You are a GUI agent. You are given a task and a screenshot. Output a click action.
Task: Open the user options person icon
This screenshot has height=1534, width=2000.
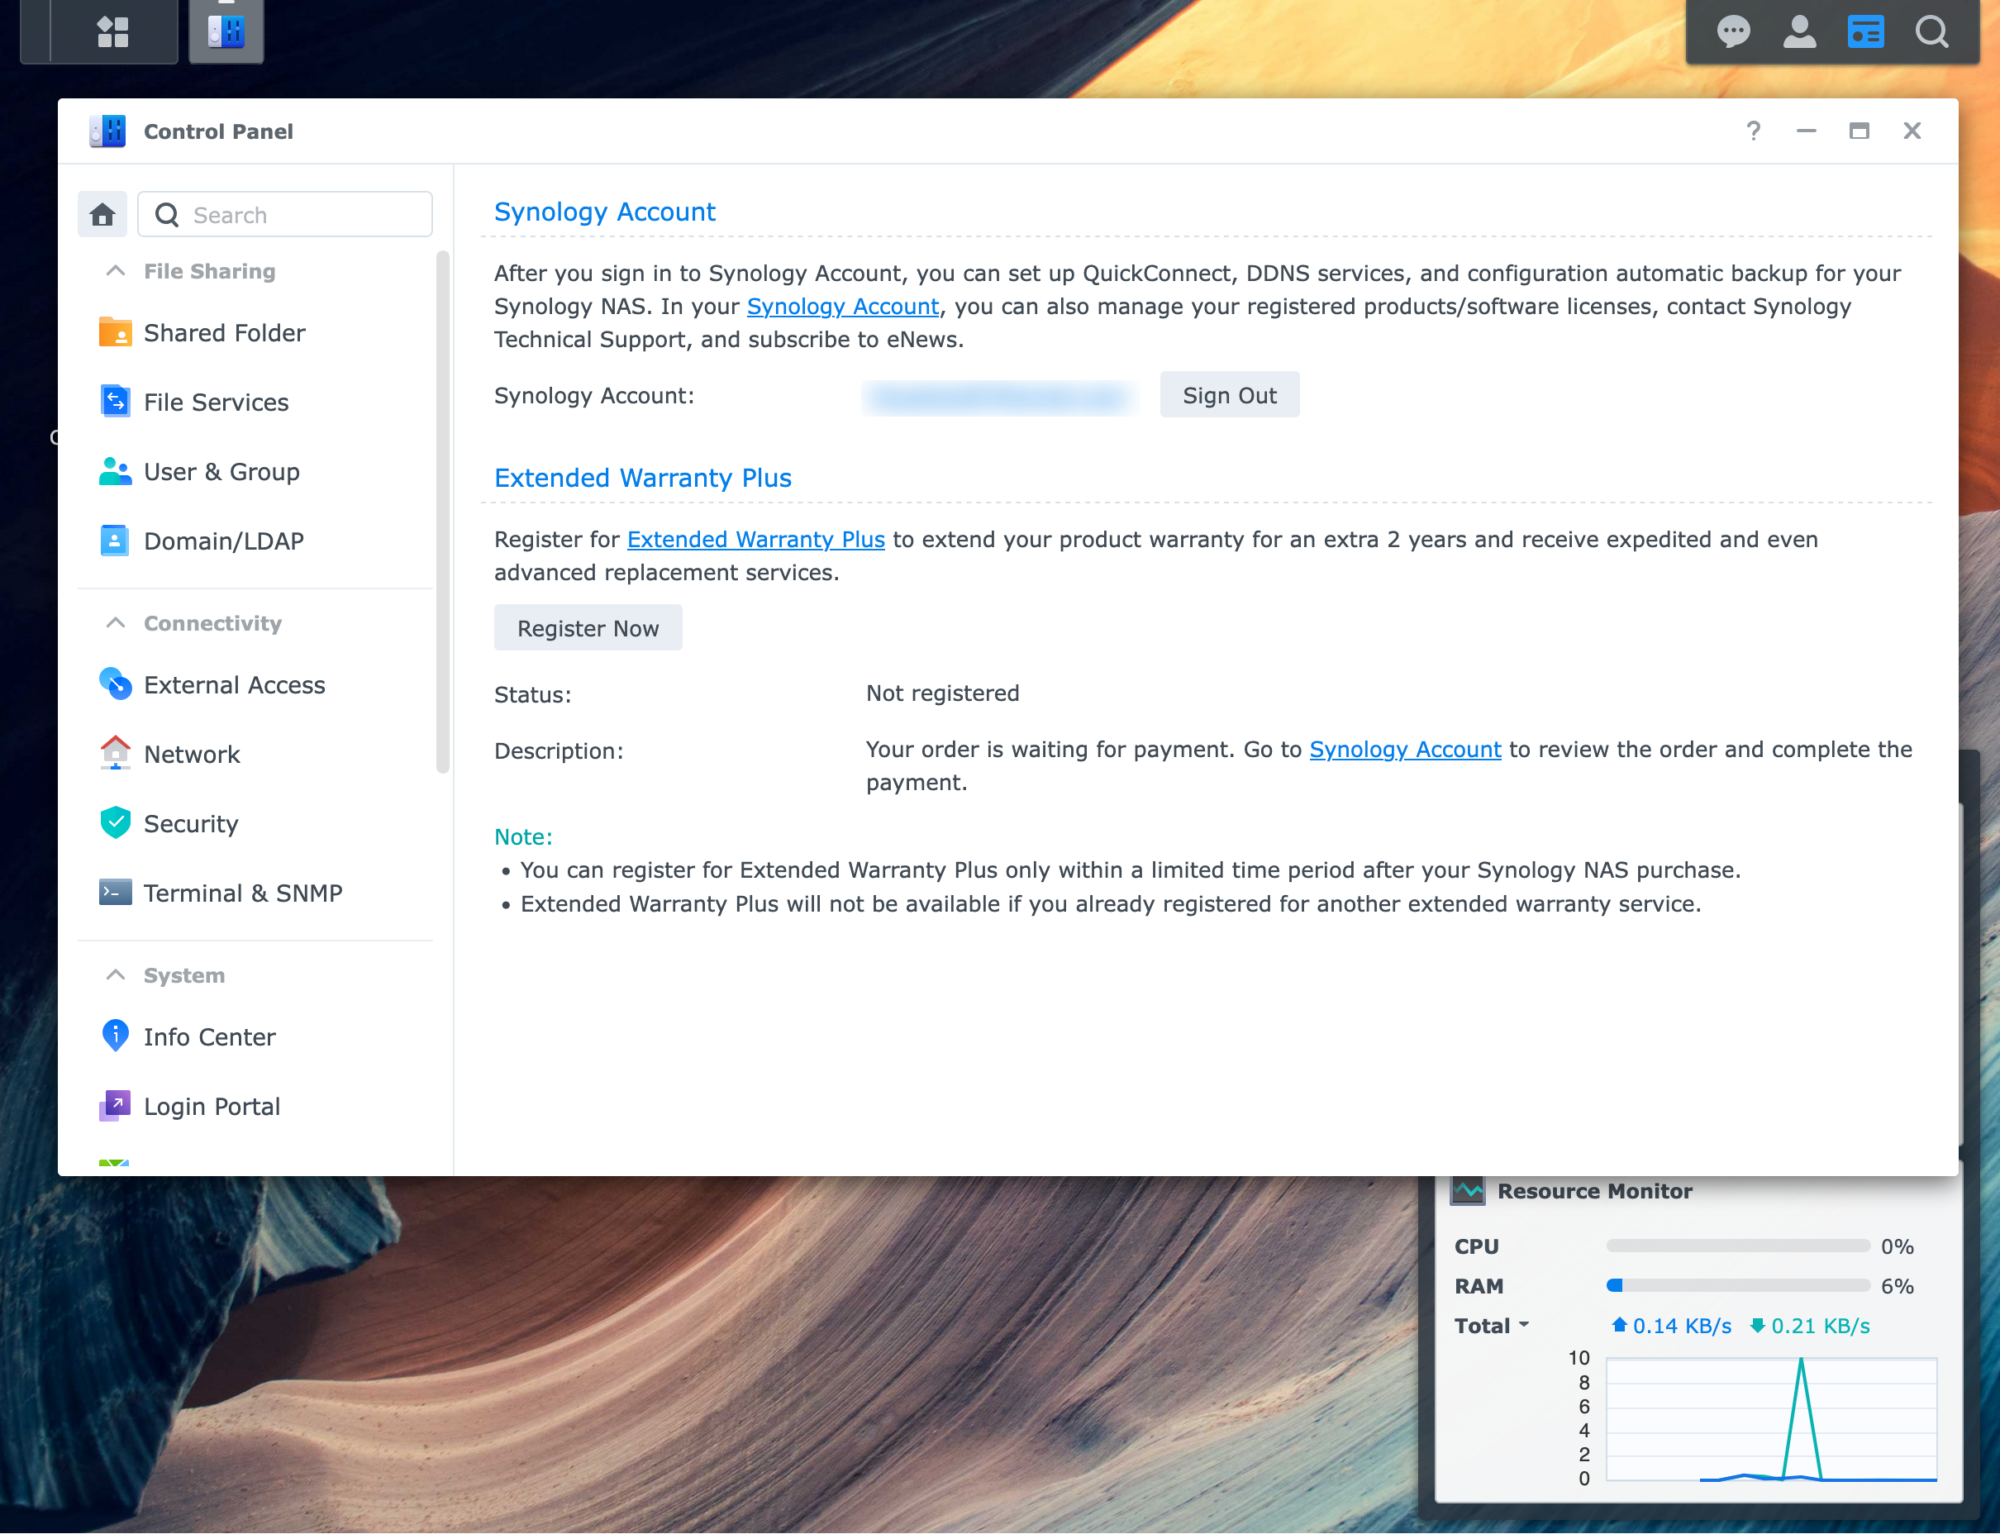pyautogui.click(x=1799, y=32)
